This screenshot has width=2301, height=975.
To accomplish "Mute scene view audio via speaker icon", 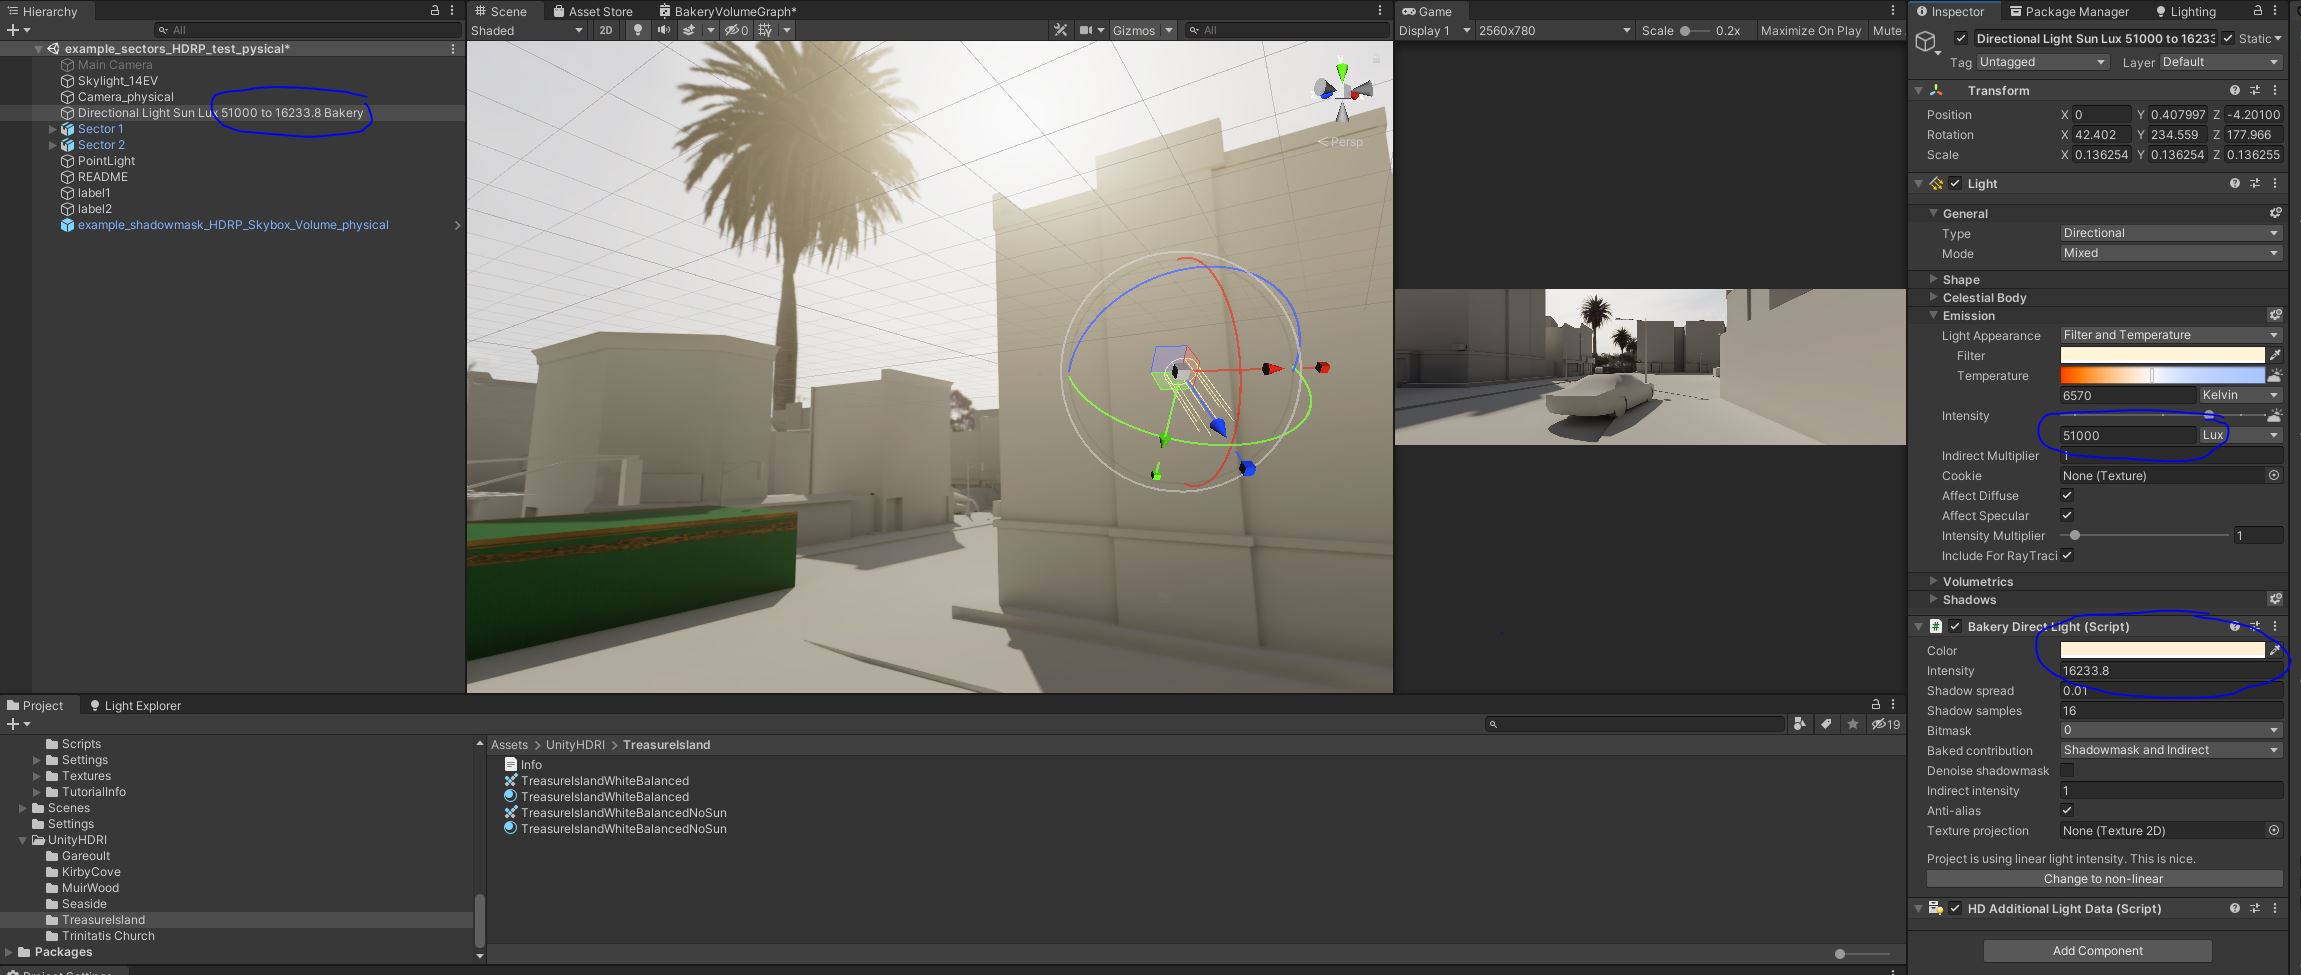I will (662, 30).
